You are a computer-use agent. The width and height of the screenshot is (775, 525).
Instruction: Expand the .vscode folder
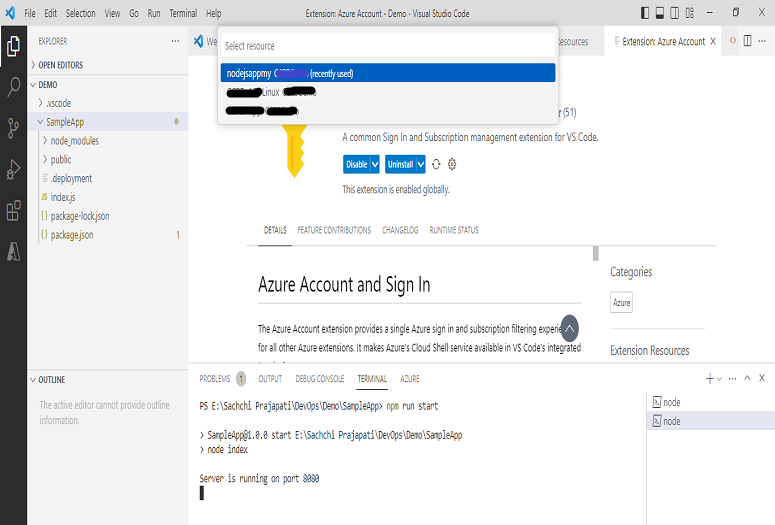coord(58,103)
